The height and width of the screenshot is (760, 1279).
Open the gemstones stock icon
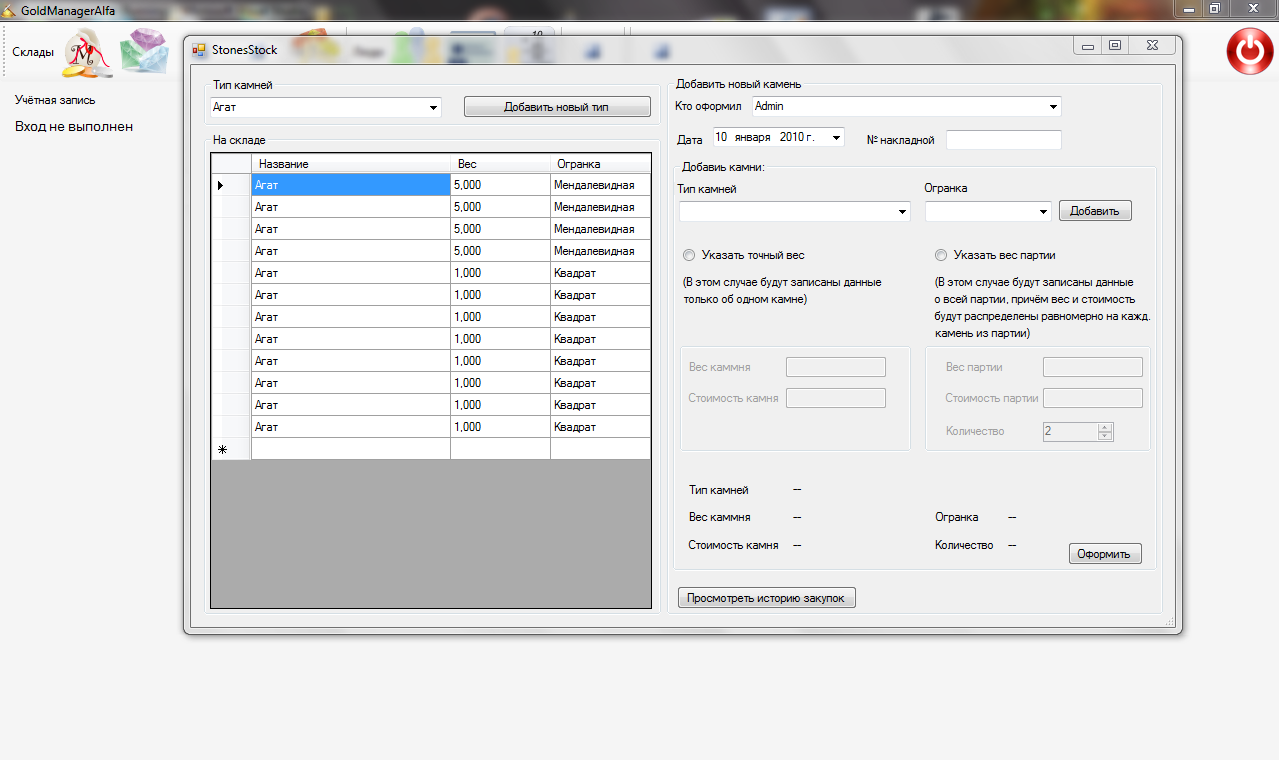(145, 52)
